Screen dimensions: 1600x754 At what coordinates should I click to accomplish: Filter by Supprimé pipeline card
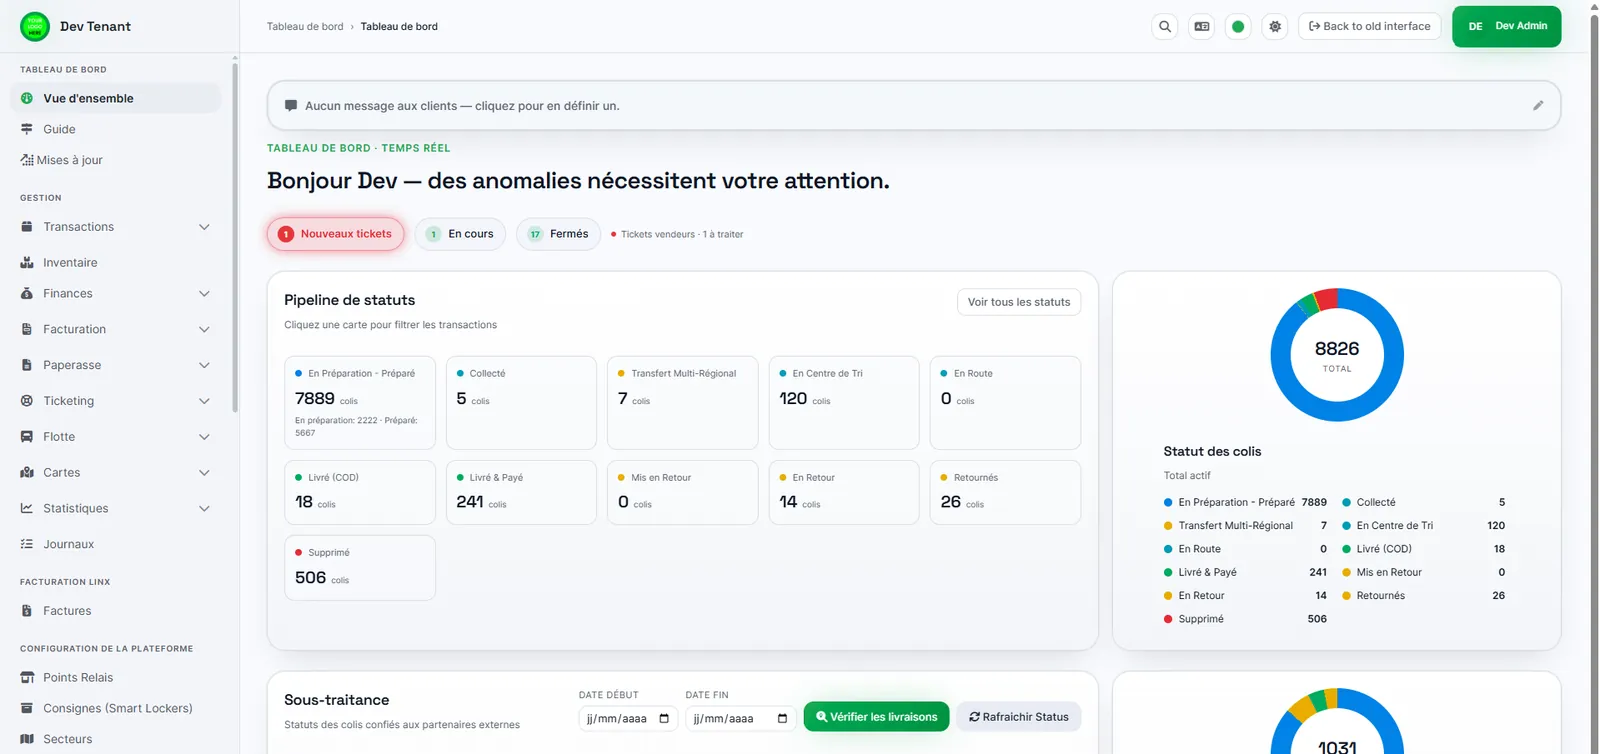pyautogui.click(x=360, y=568)
